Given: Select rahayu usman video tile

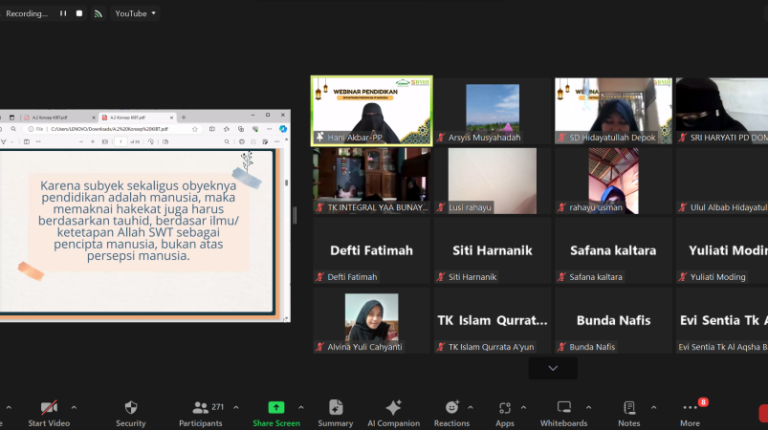Looking at the screenshot, I should tap(613, 181).
